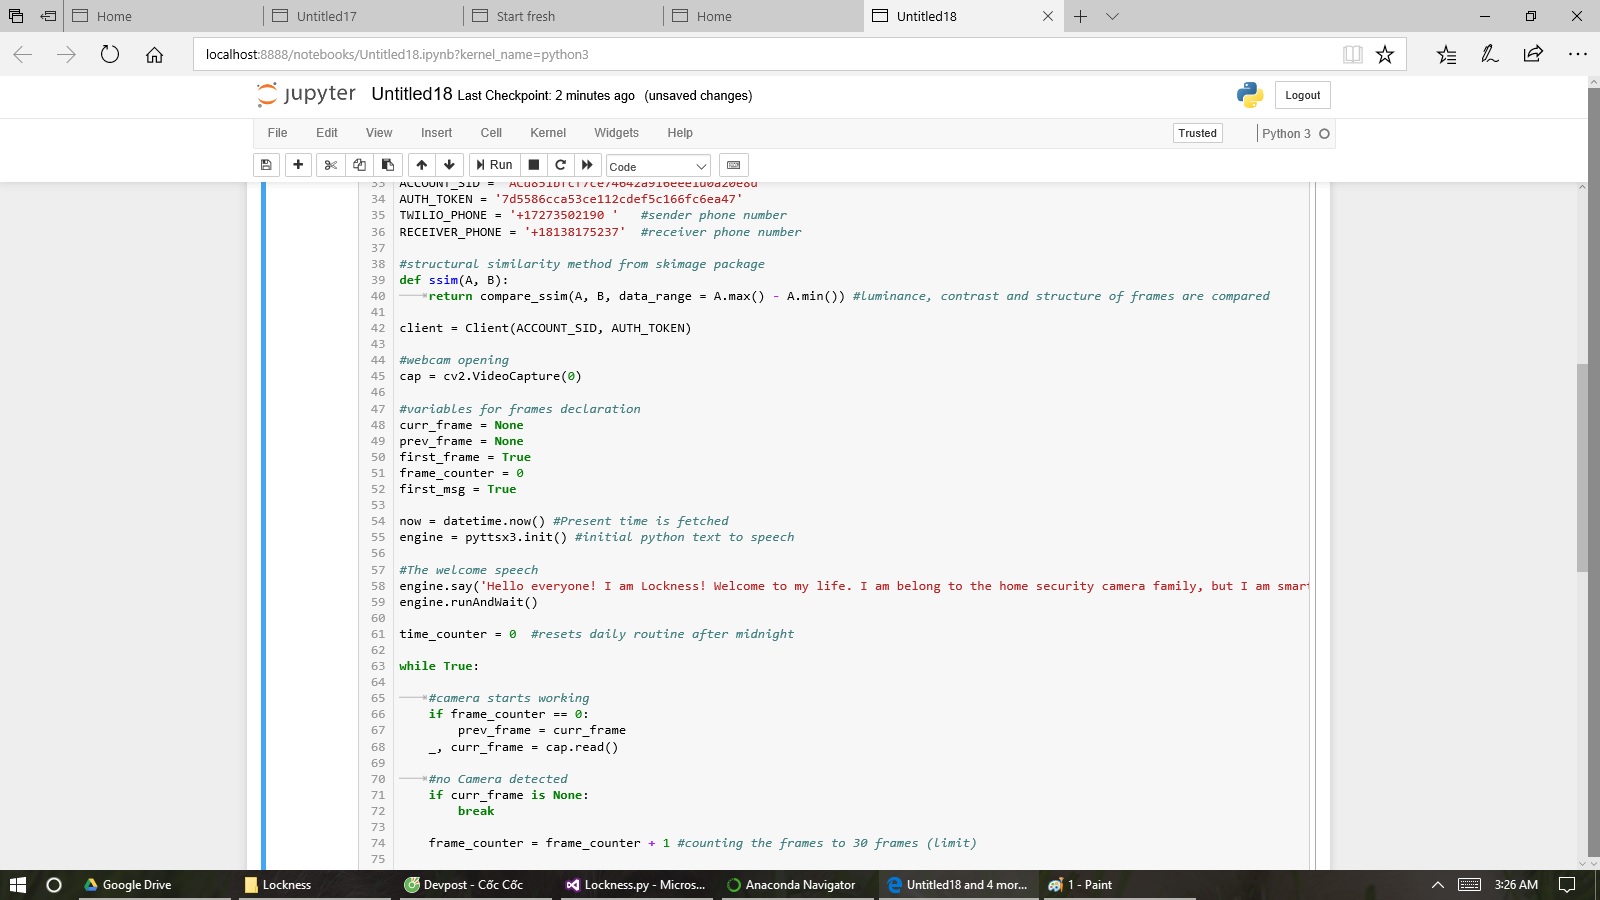
Task: Open Lockness.py Visual Studio taskbar item
Action: (x=635, y=885)
